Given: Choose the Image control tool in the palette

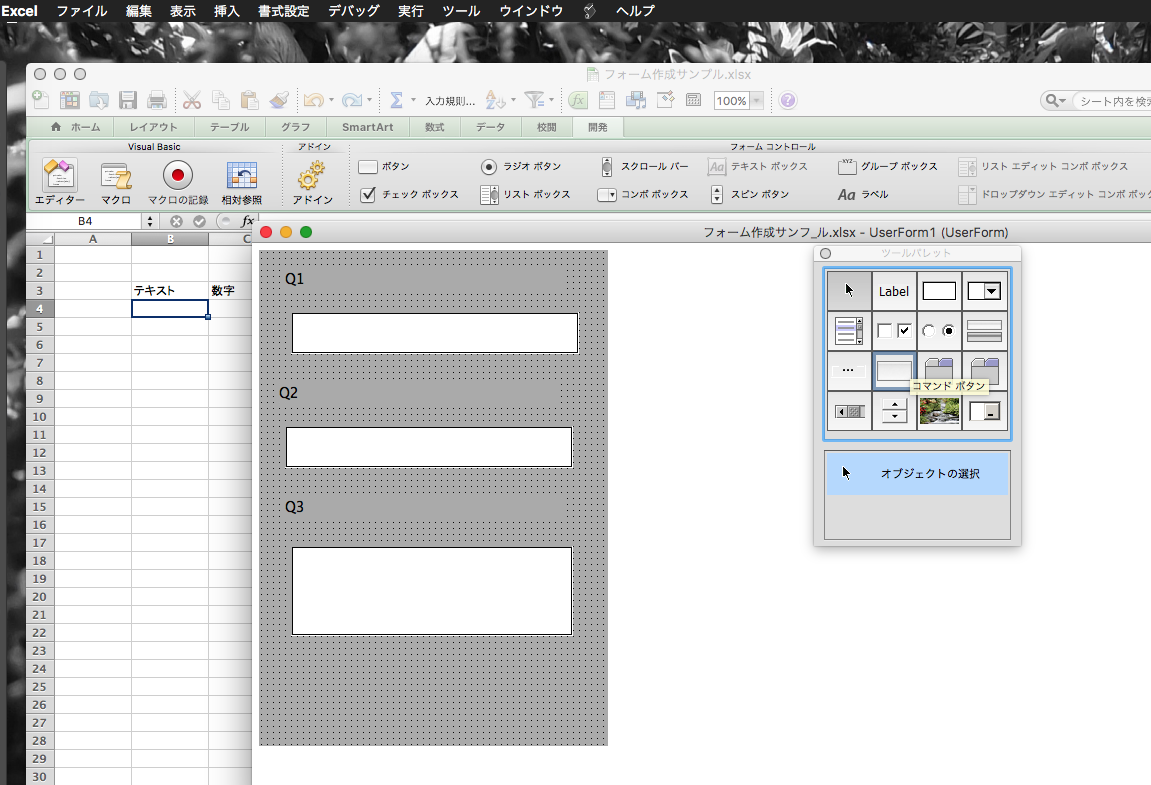Looking at the screenshot, I should [939, 411].
